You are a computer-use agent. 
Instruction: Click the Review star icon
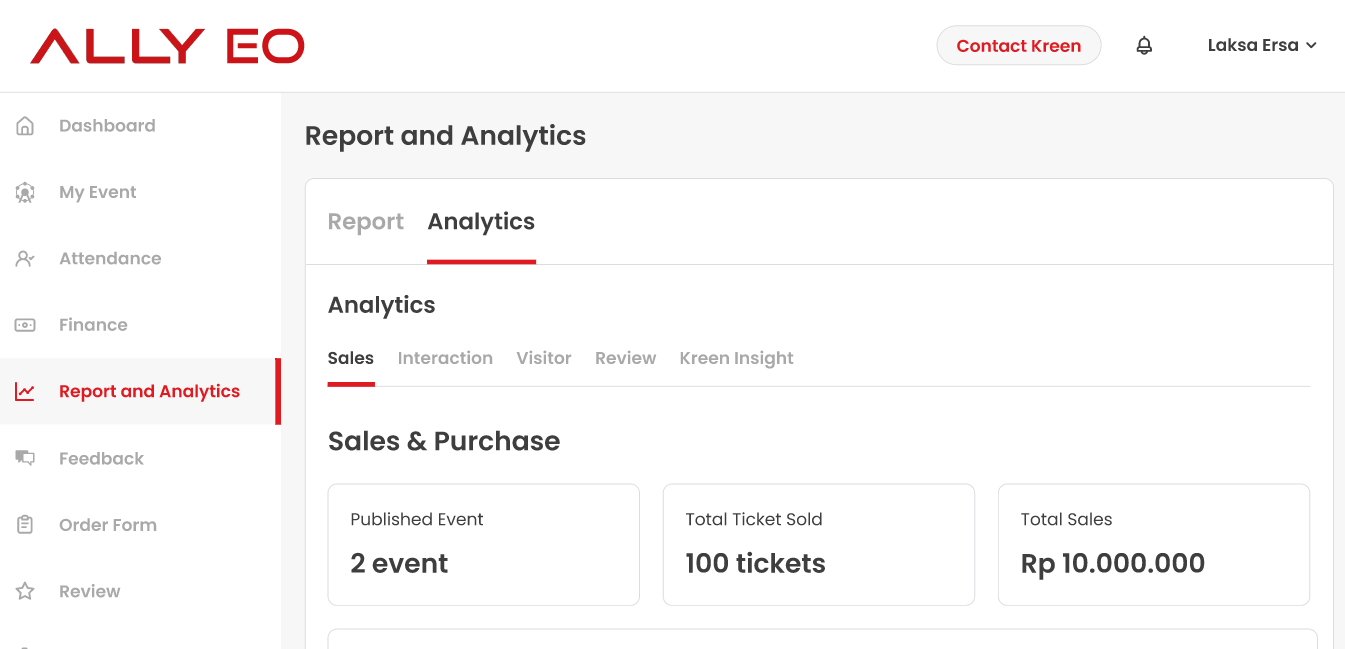click(x=25, y=592)
